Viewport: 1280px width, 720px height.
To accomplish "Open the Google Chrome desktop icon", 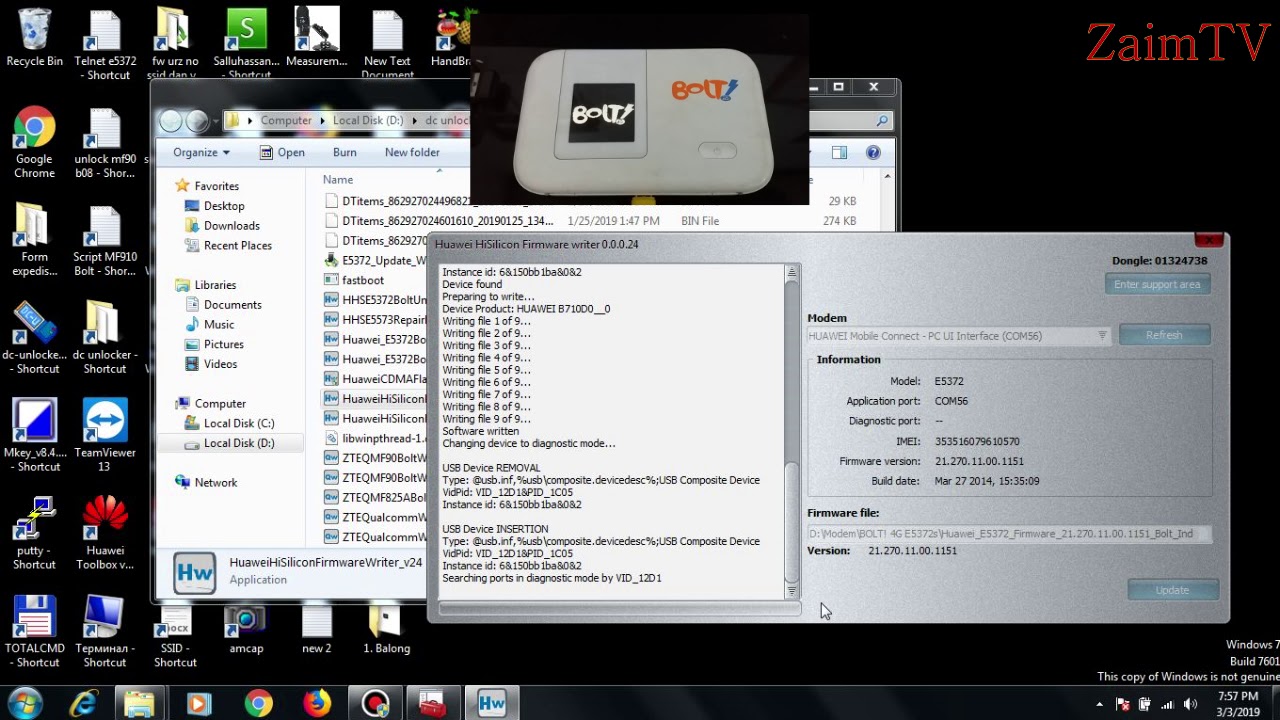I will pyautogui.click(x=34, y=142).
